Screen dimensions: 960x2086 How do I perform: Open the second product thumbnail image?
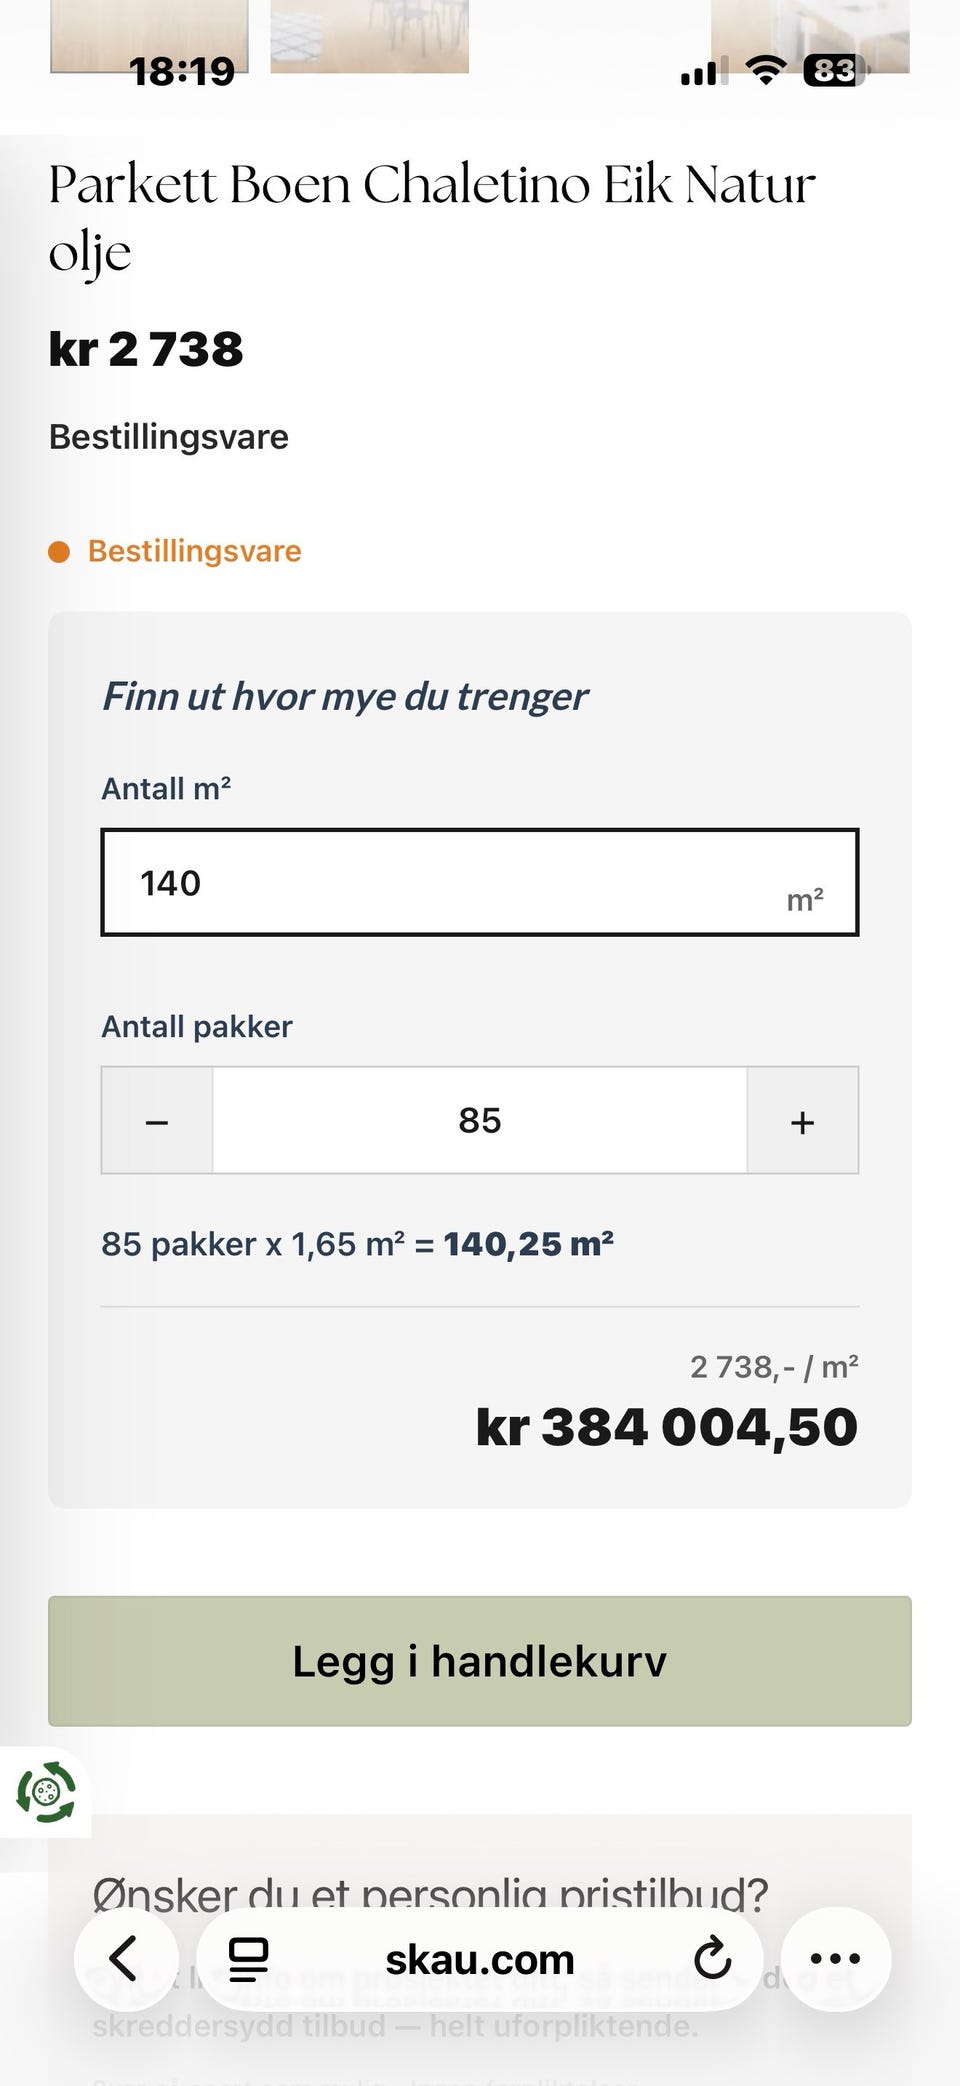pyautogui.click(x=370, y=36)
